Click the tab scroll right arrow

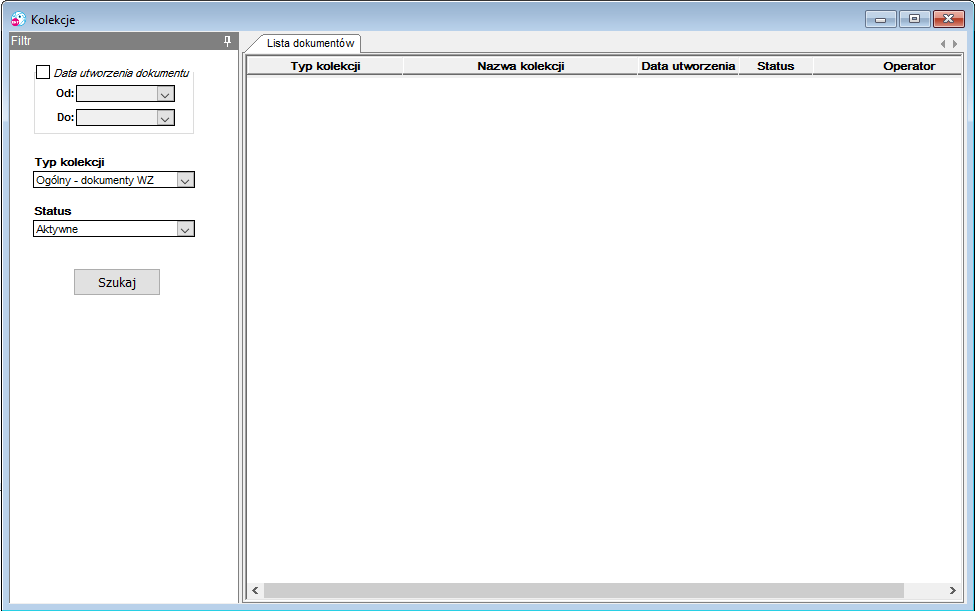[955, 44]
